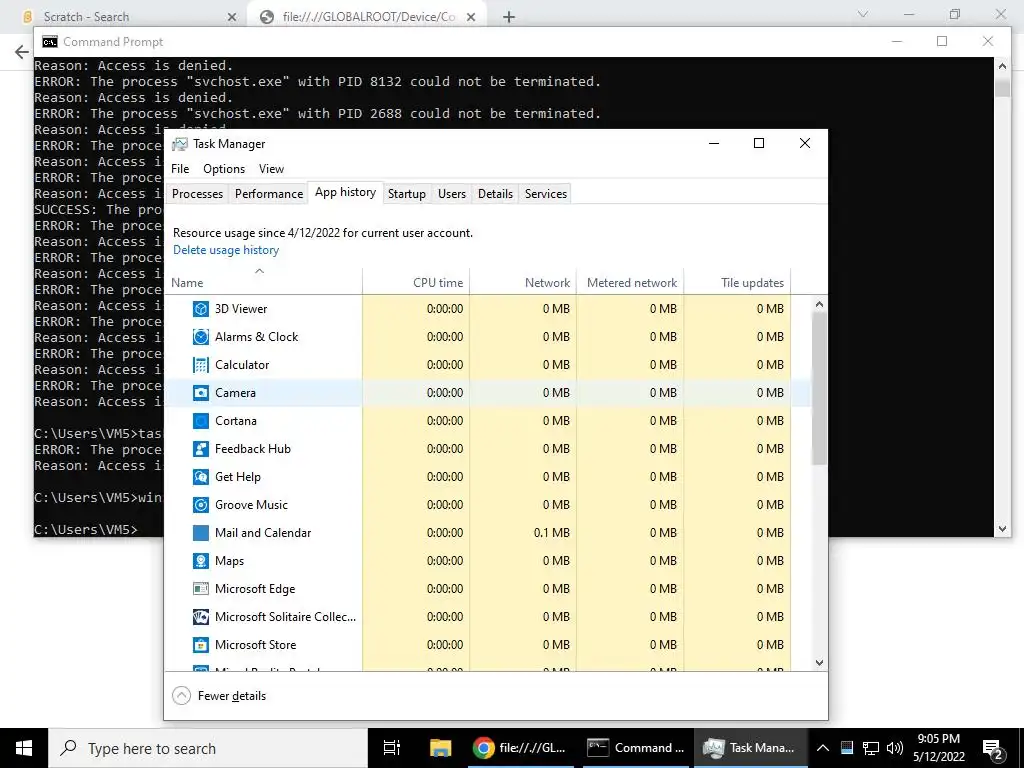Switch to the Services tab
1024x768 pixels.
click(x=546, y=194)
